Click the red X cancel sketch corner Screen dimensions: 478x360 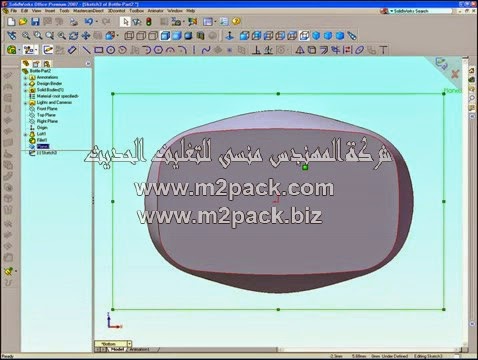(455, 74)
